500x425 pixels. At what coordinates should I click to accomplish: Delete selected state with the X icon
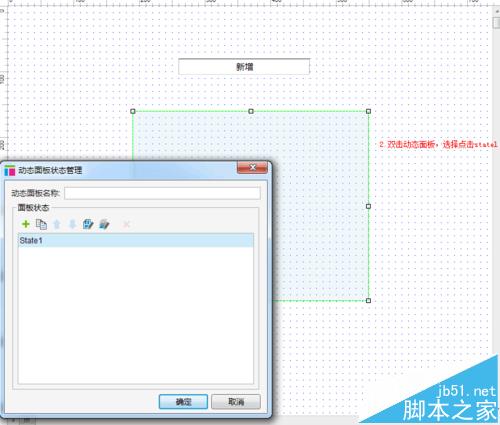[126, 224]
